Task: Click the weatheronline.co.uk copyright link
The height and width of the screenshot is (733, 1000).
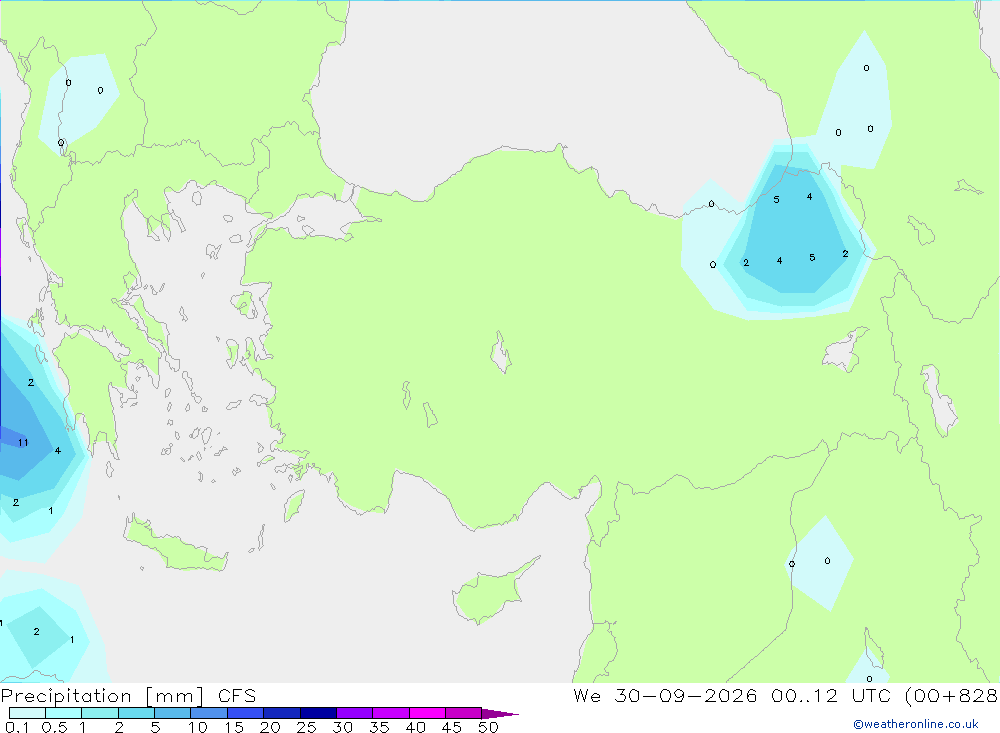Action: tap(916, 724)
